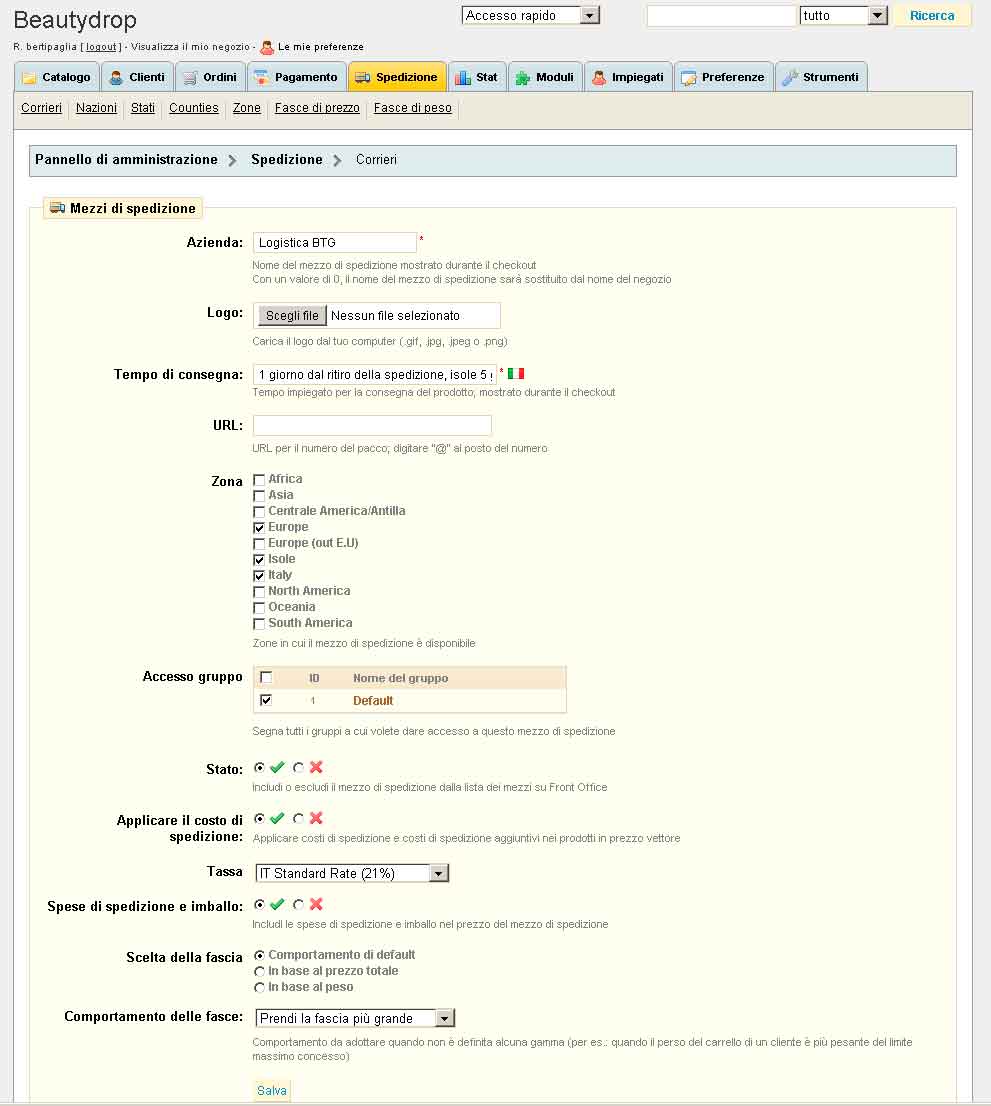This screenshot has height=1106, width=991.
Task: Switch to the Impiegati tab
Action: click(628, 77)
